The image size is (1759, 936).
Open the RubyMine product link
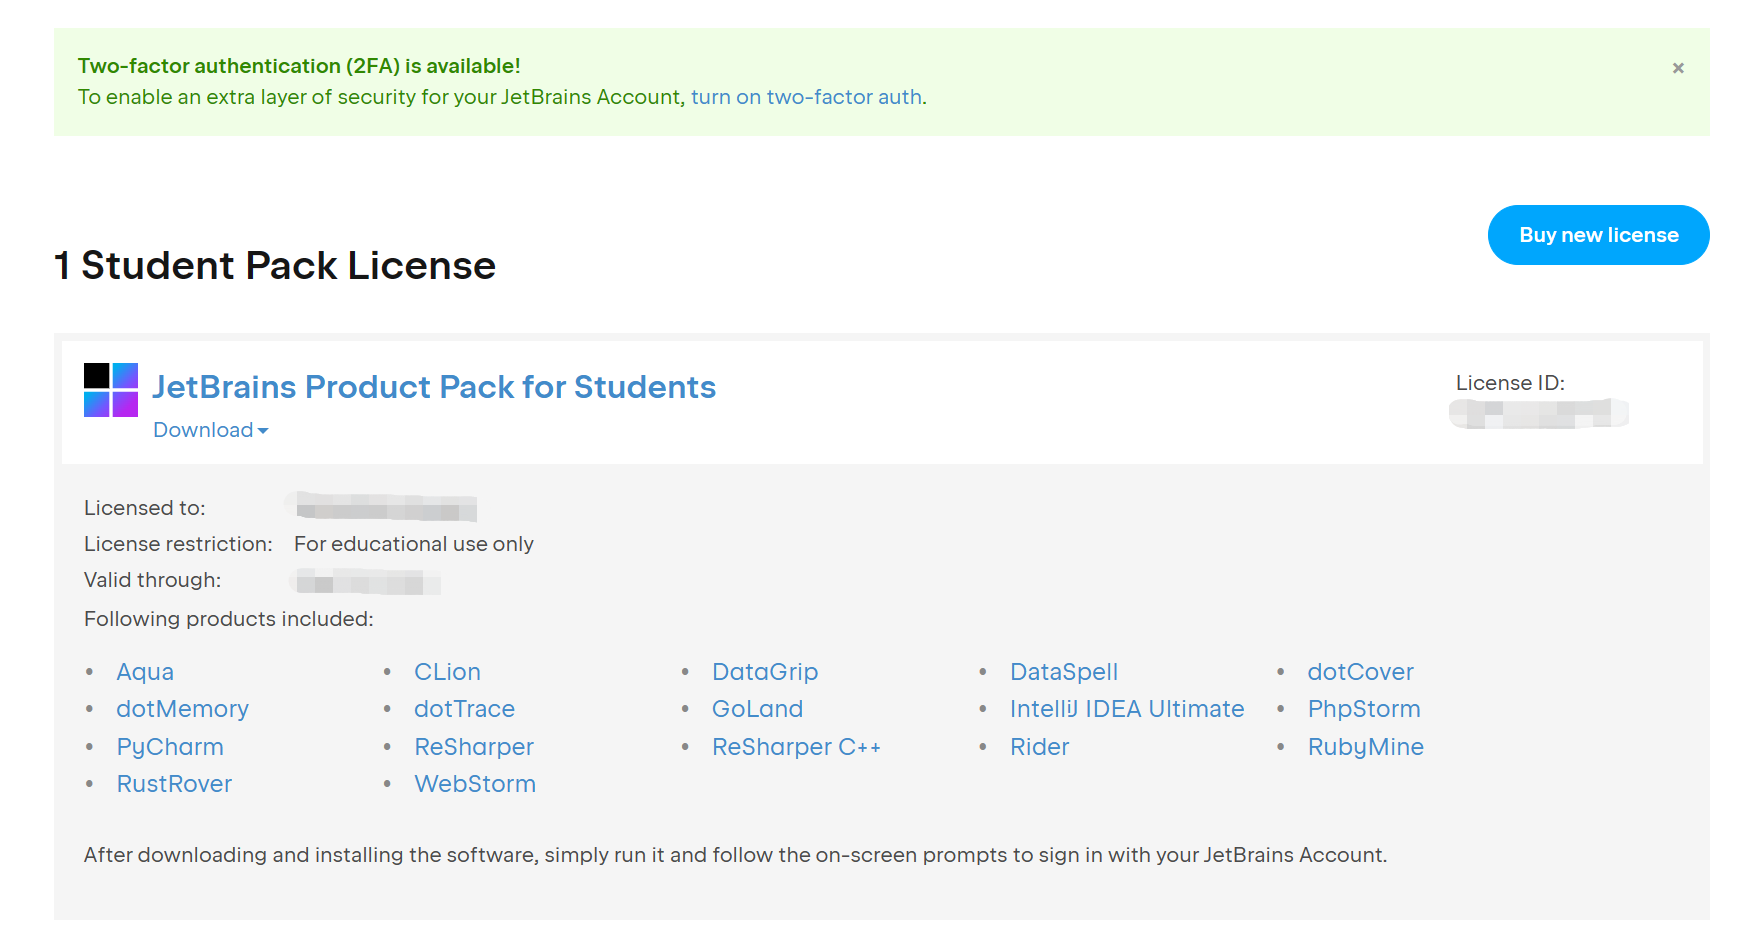tap(1365, 747)
